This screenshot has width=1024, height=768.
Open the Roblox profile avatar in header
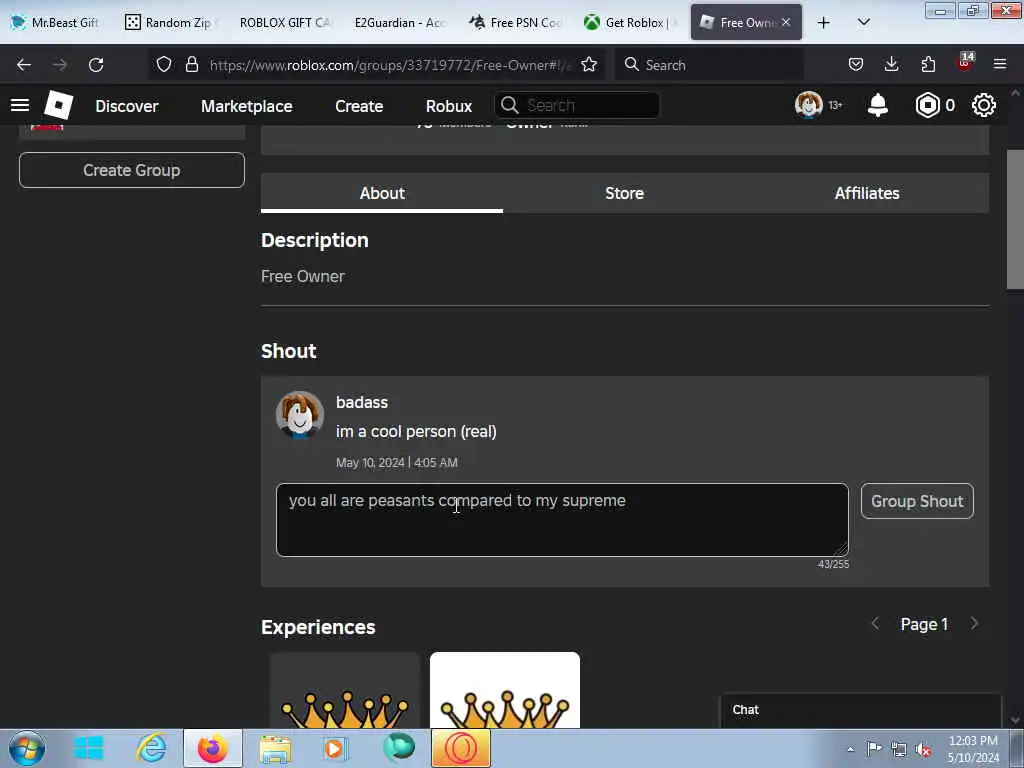click(808, 104)
